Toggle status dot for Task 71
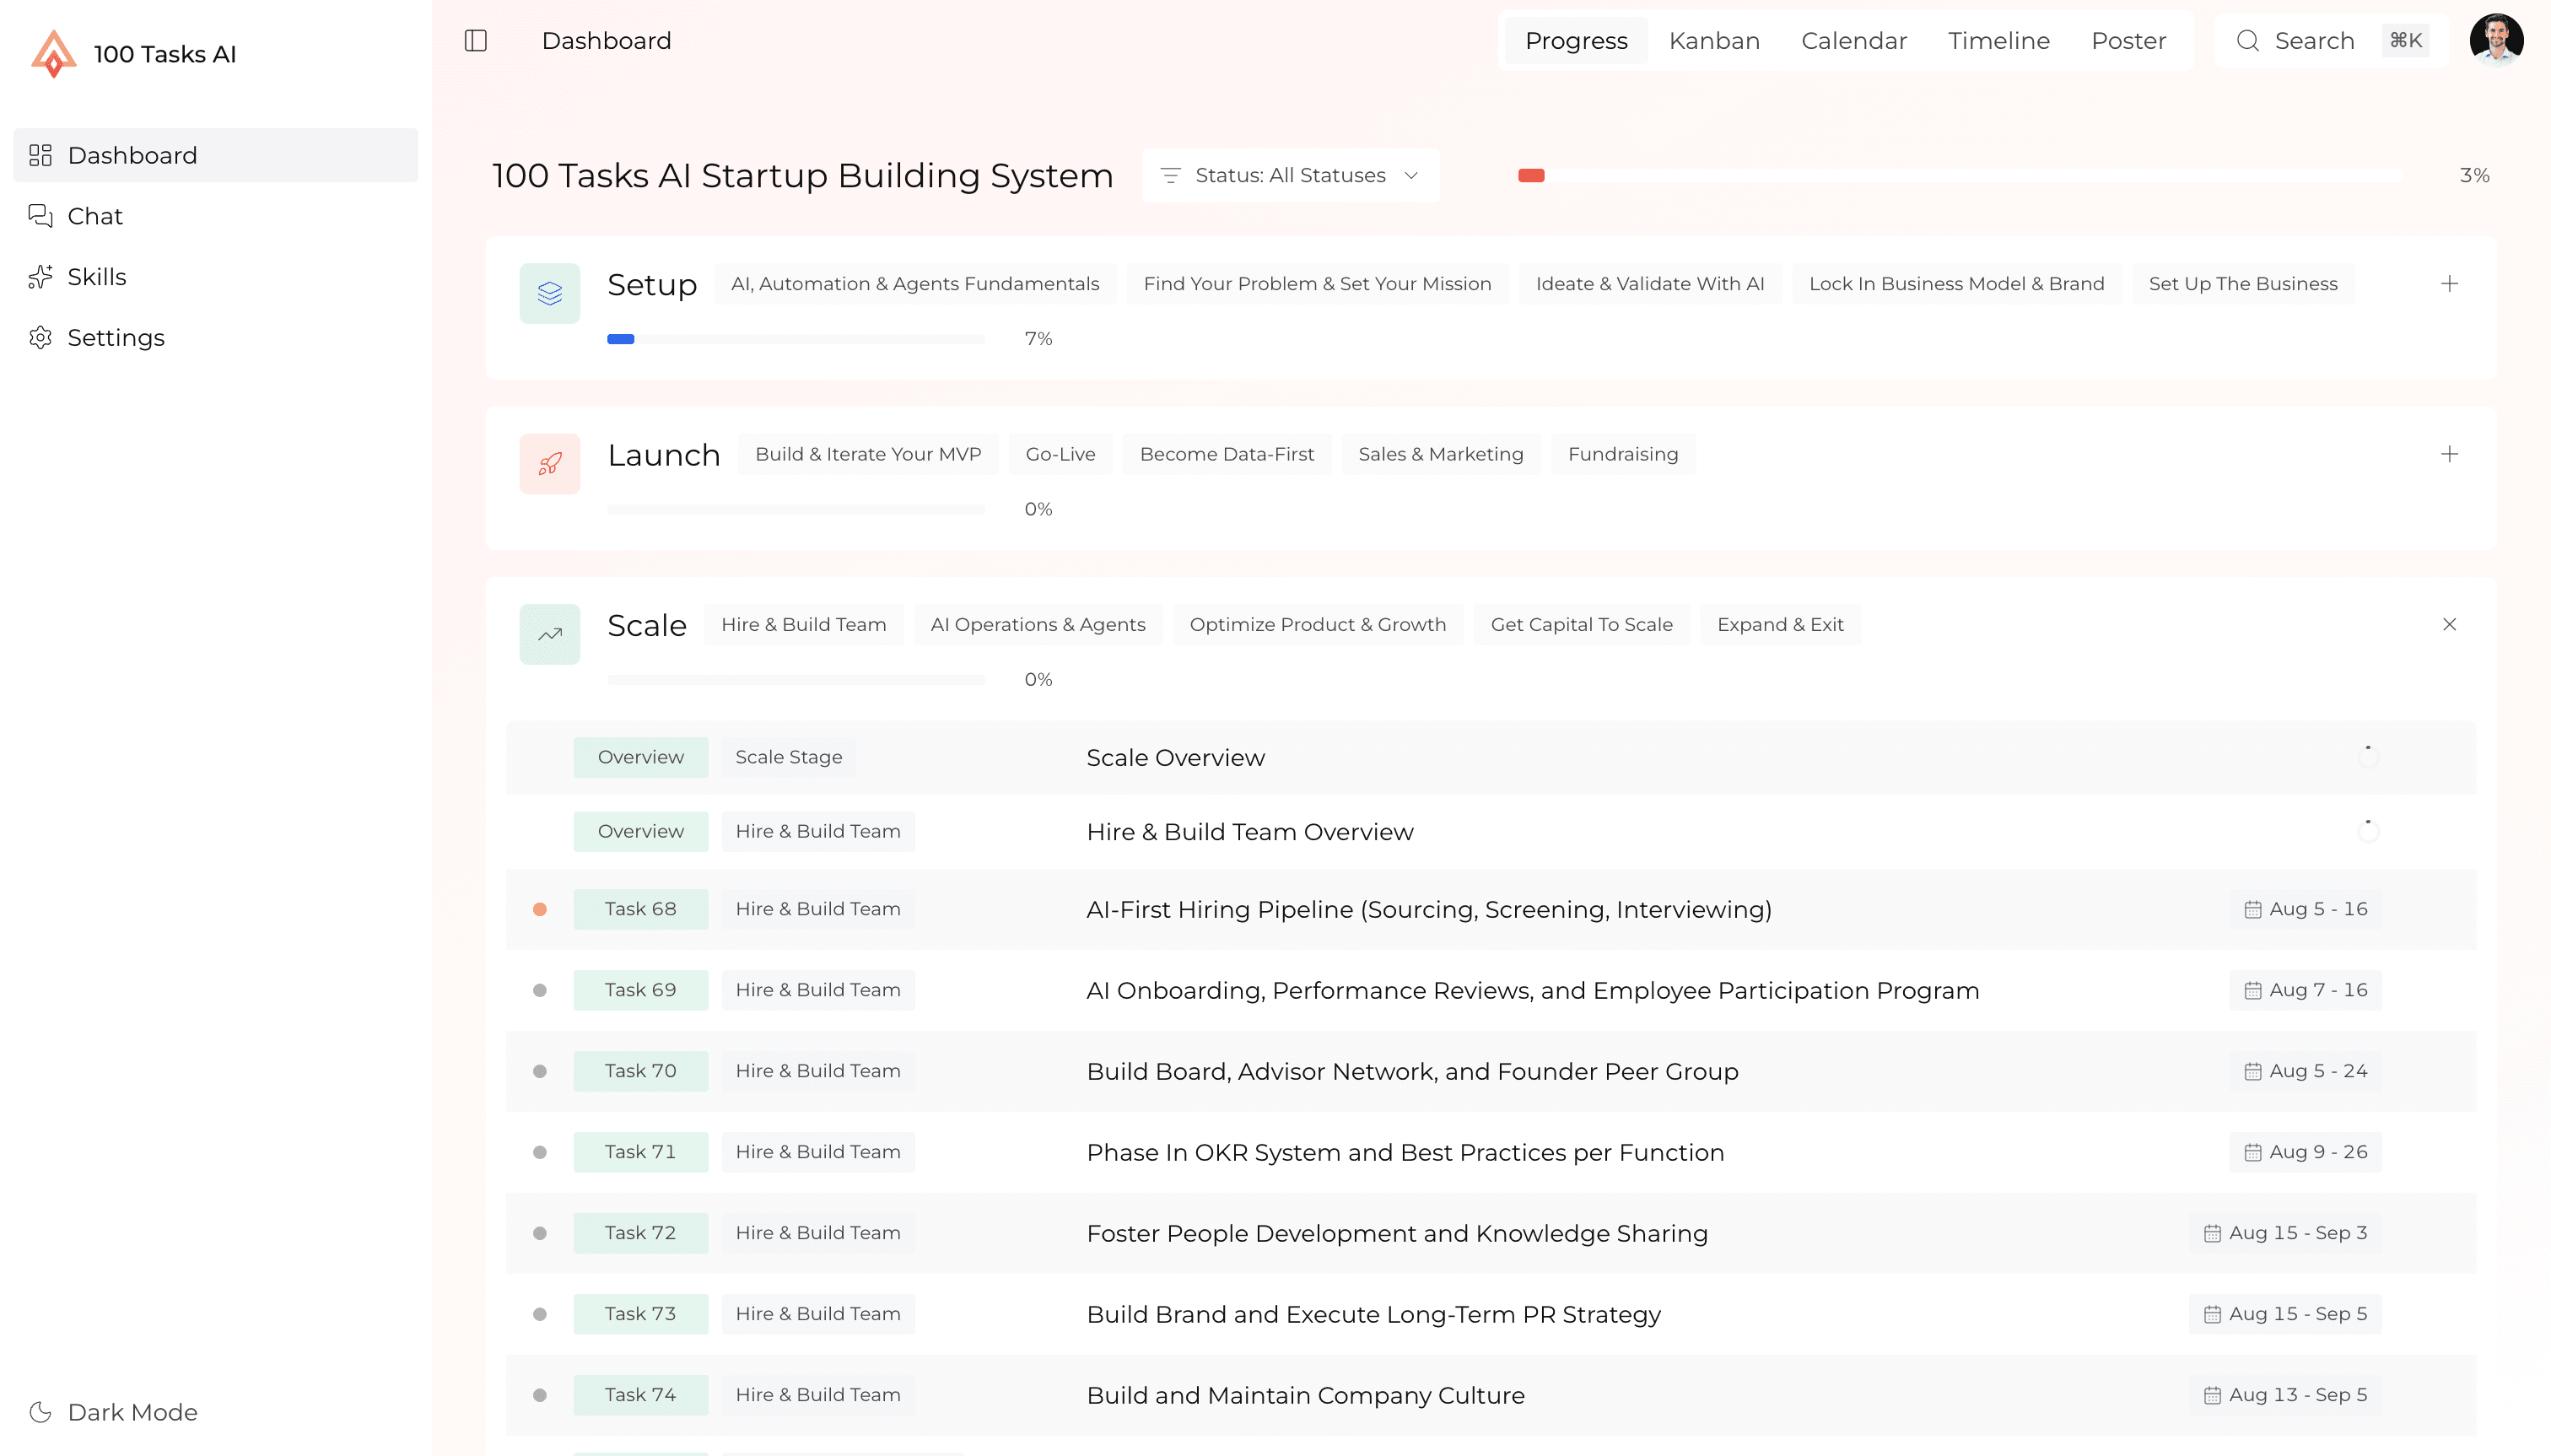 tap(540, 1153)
